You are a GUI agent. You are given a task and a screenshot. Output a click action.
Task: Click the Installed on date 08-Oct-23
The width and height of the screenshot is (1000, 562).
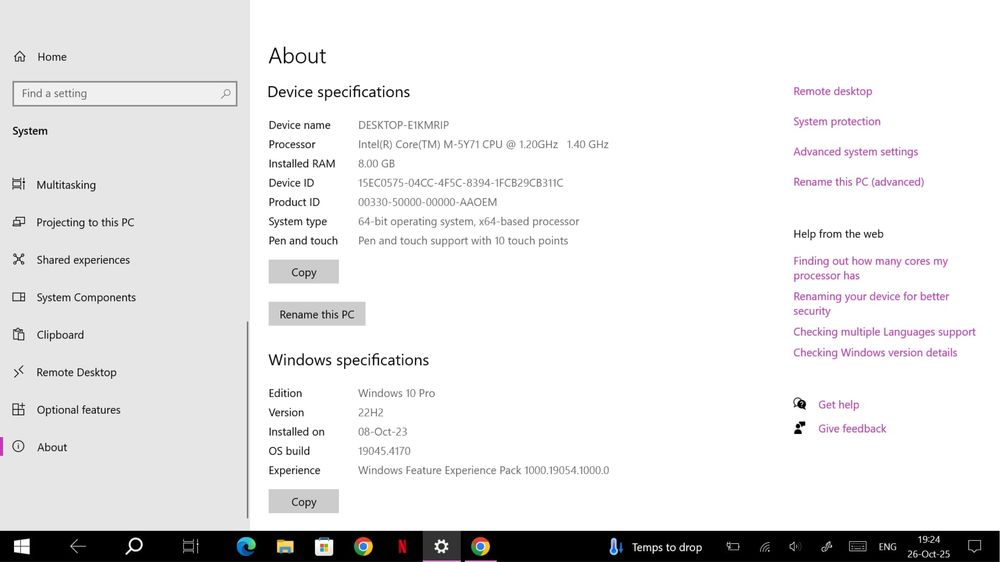tap(382, 432)
